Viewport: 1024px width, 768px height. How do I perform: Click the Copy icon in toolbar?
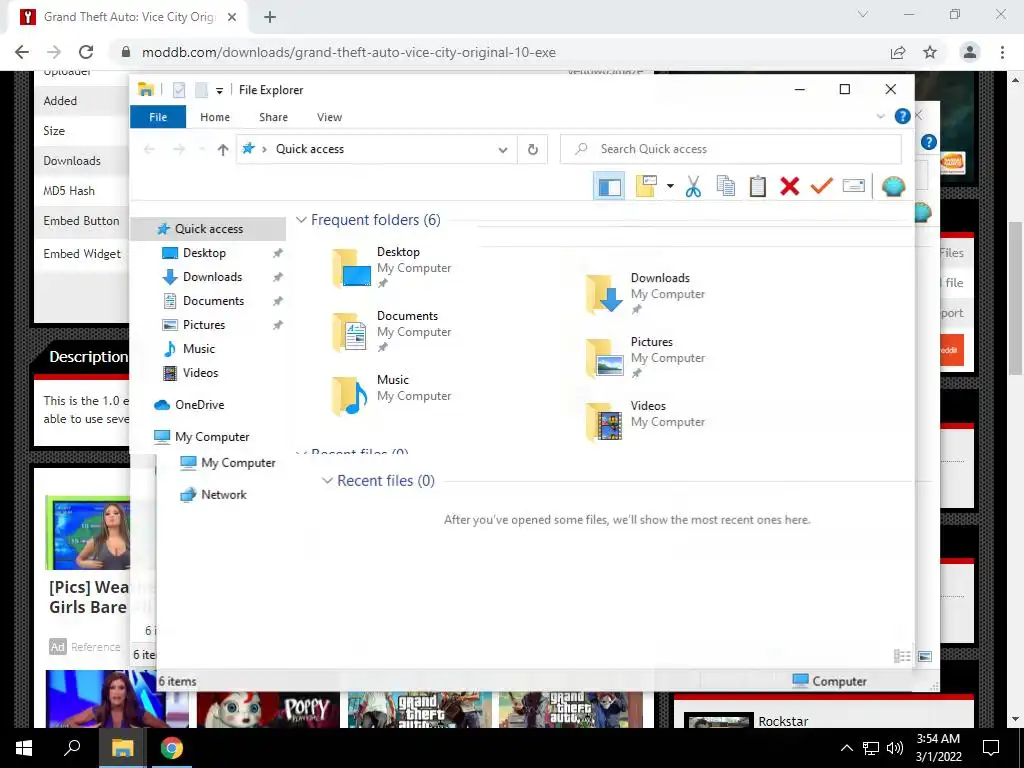pos(726,187)
